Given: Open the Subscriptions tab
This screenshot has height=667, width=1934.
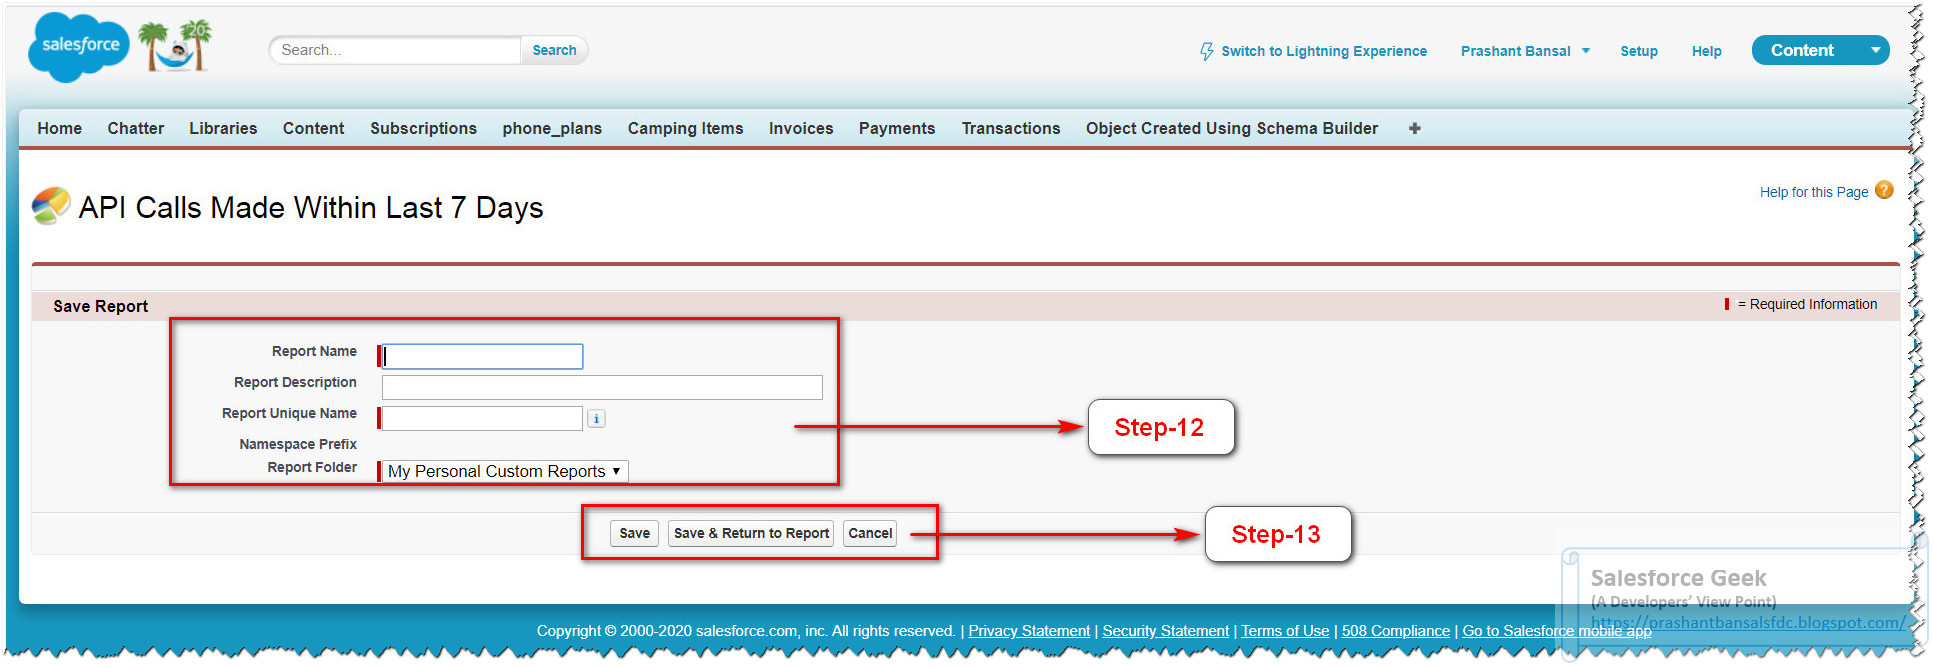Looking at the screenshot, I should [423, 128].
